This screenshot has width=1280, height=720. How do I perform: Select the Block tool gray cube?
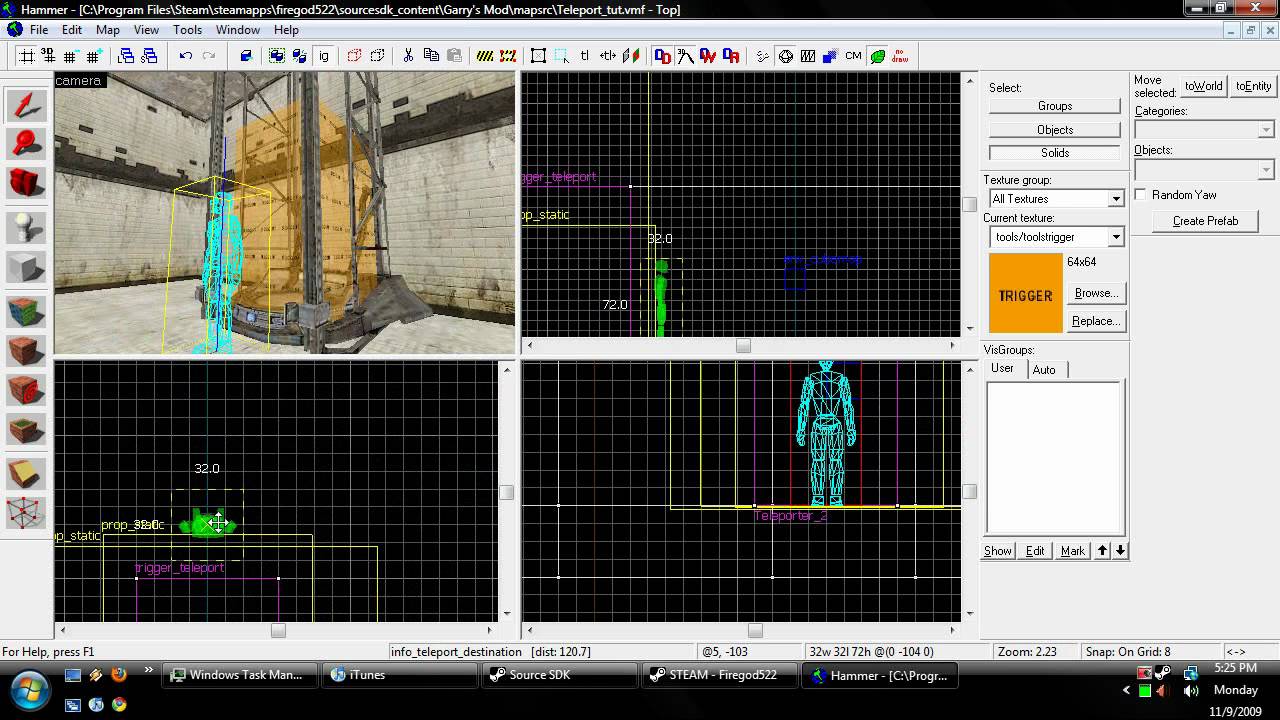tap(26, 267)
